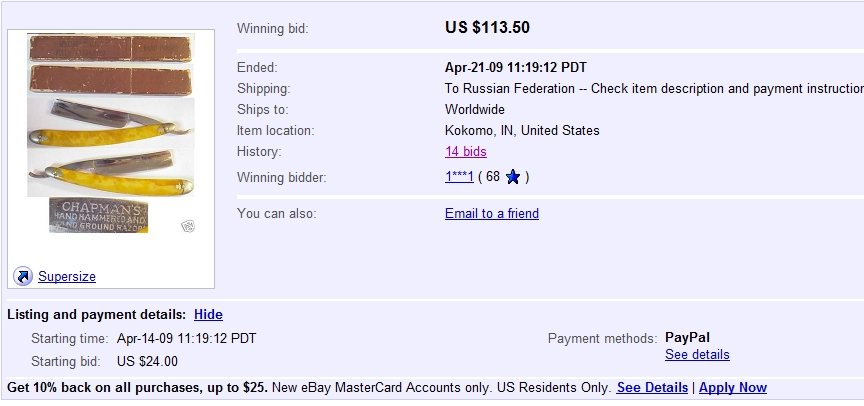Click the small watermark icon beside the Chapman's stamp
The width and height of the screenshot is (864, 406).
(187, 227)
